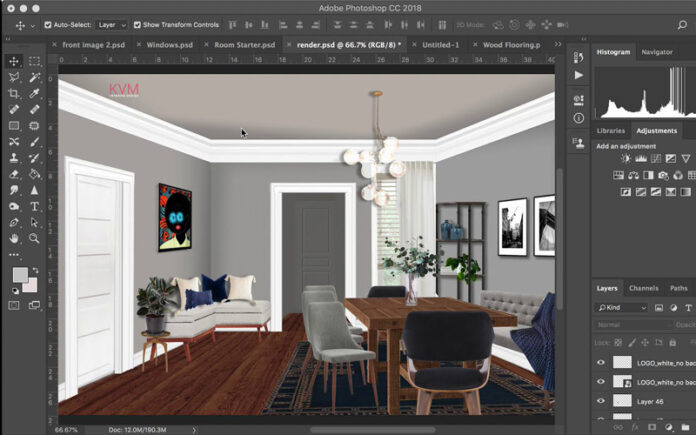Add a Levels adjustment
This screenshot has height=435, width=696.
pos(641,158)
